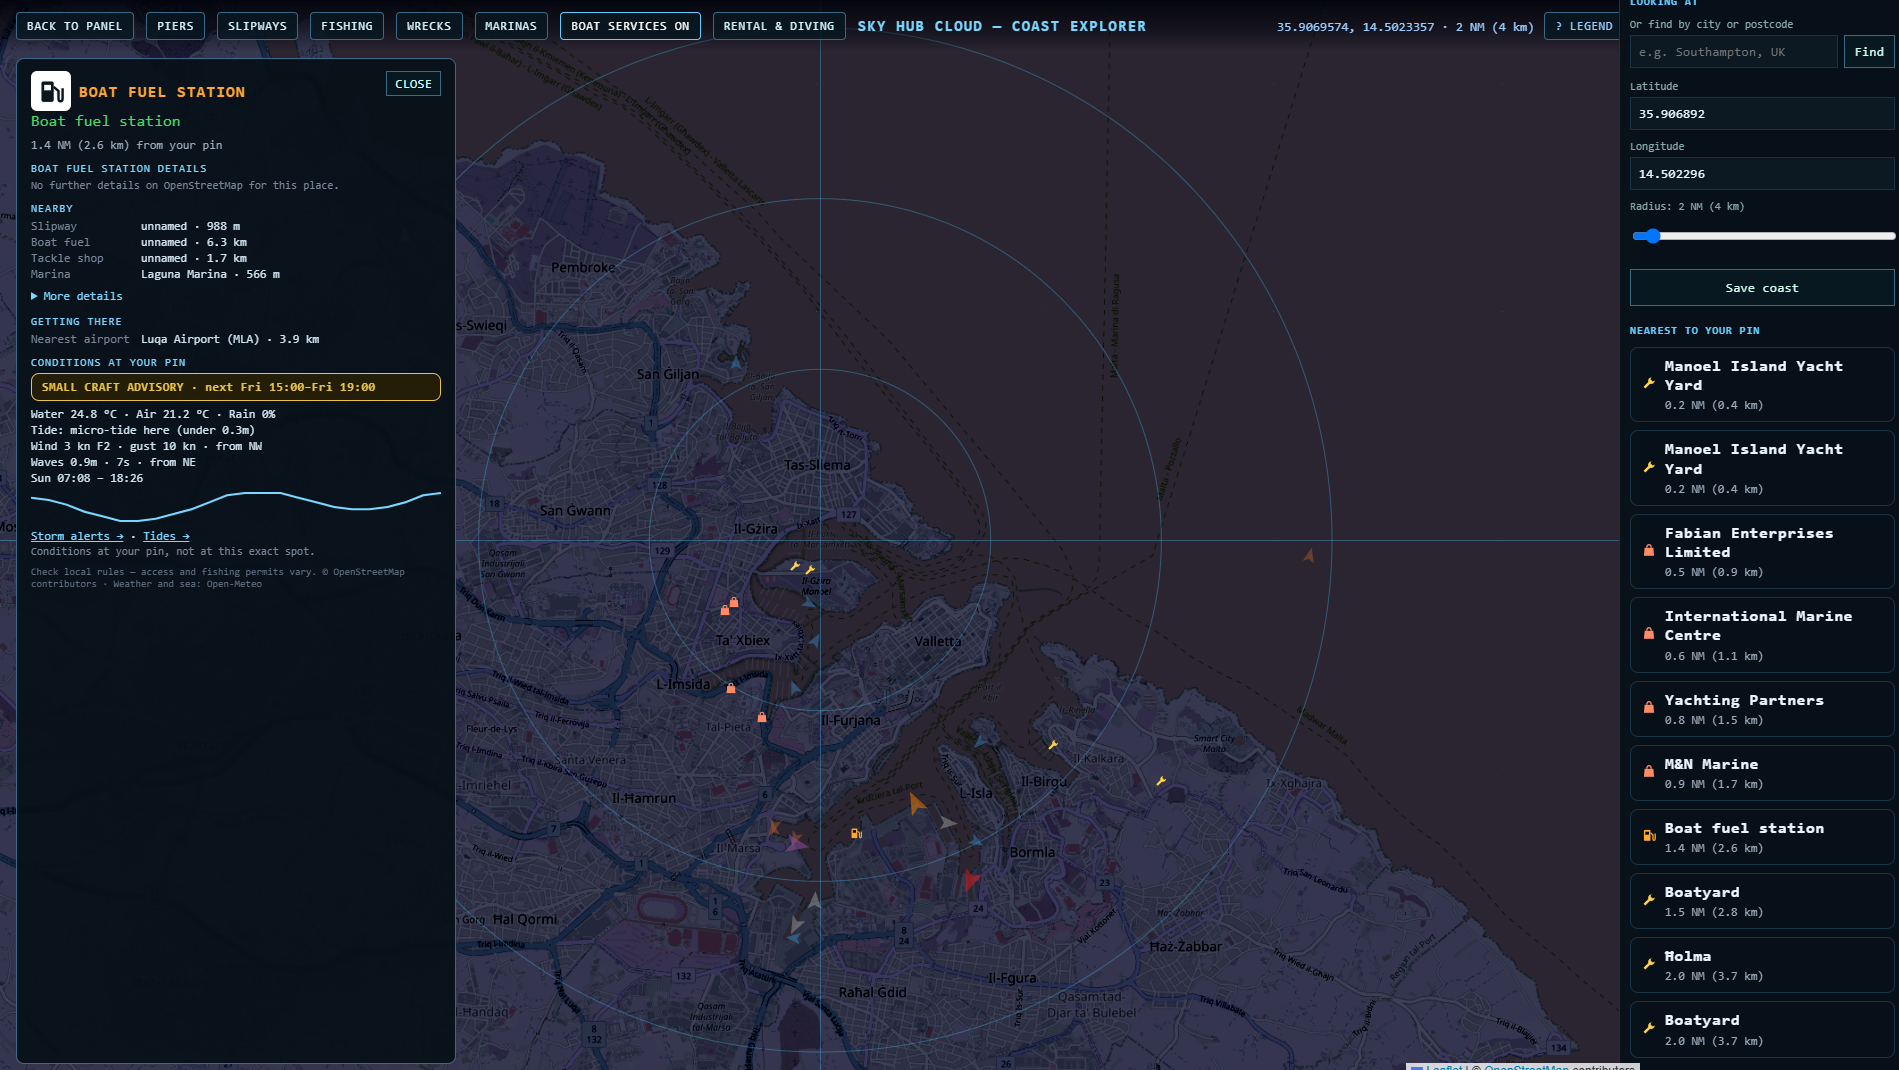Enable the Rental & Diving layer

tap(779, 26)
